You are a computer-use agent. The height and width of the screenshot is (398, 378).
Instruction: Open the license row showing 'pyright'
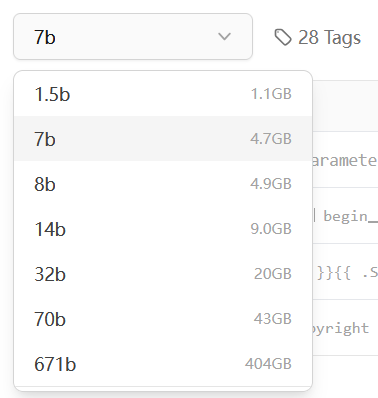pos(345,328)
